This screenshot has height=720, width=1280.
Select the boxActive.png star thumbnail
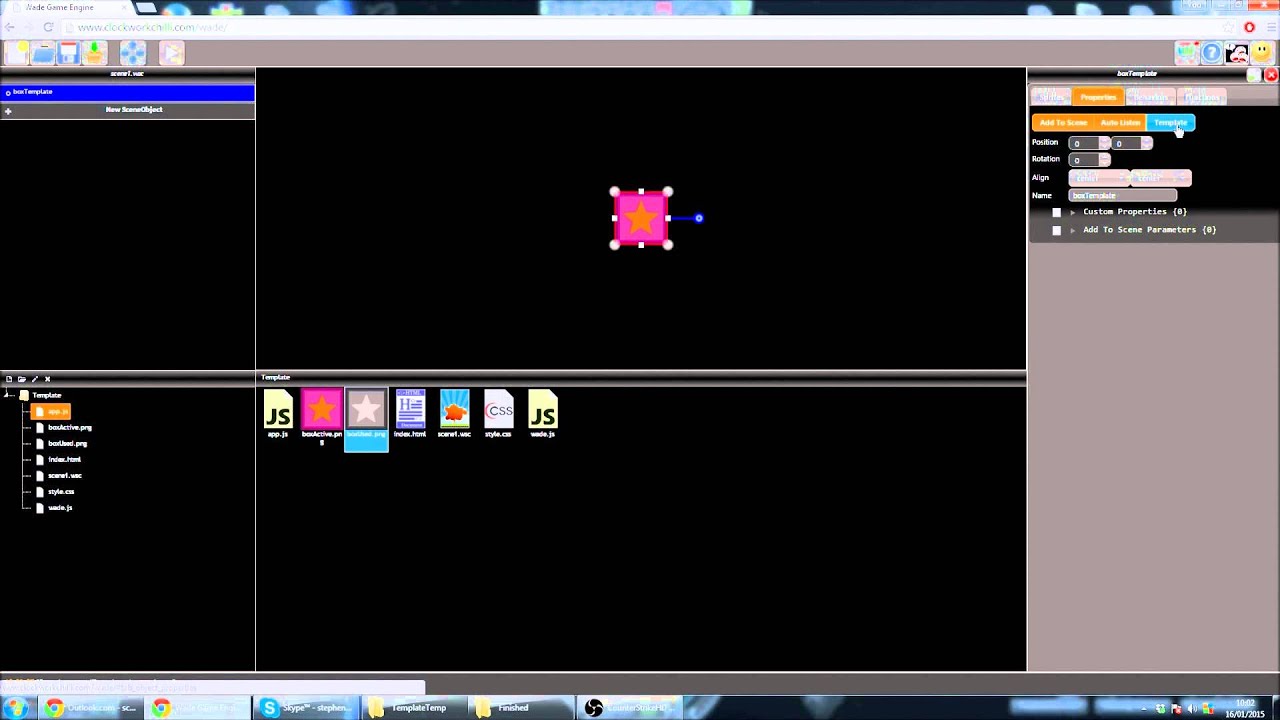(322, 416)
